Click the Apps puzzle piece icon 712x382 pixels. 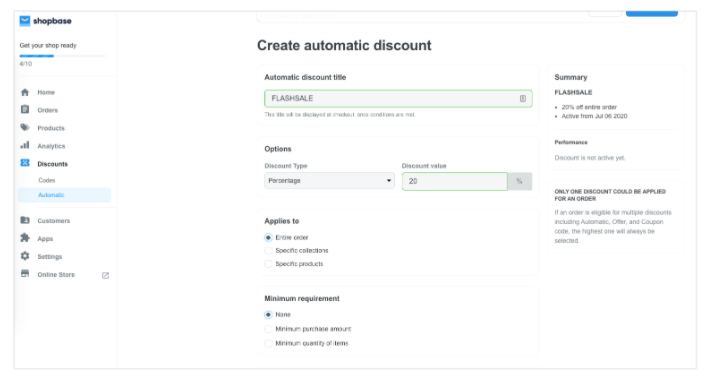pos(25,238)
